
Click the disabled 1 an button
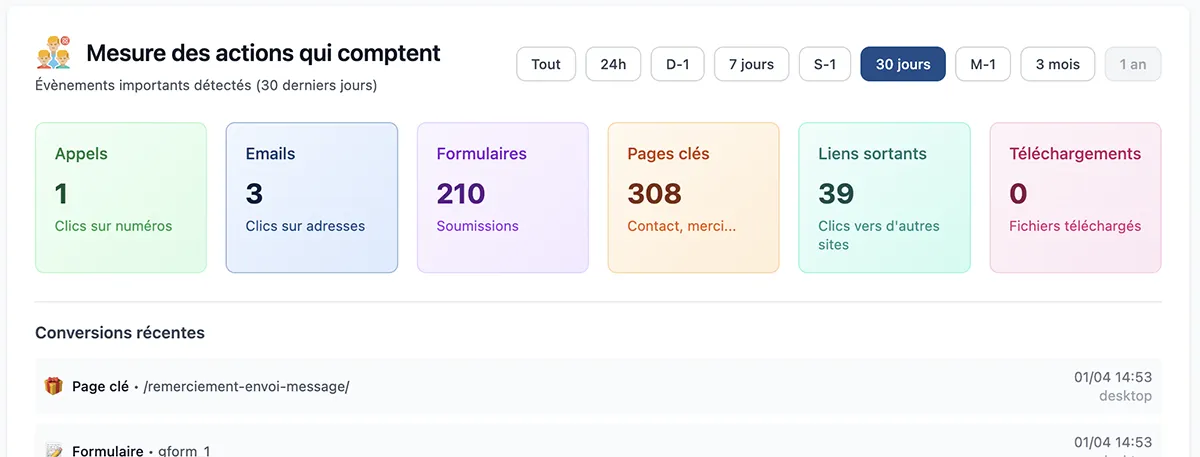[1133, 64]
